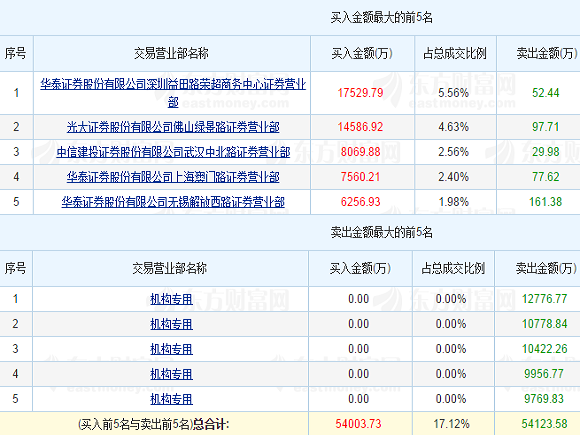Select sell amount 52.44
The width and height of the screenshot is (580, 435).
point(546,92)
